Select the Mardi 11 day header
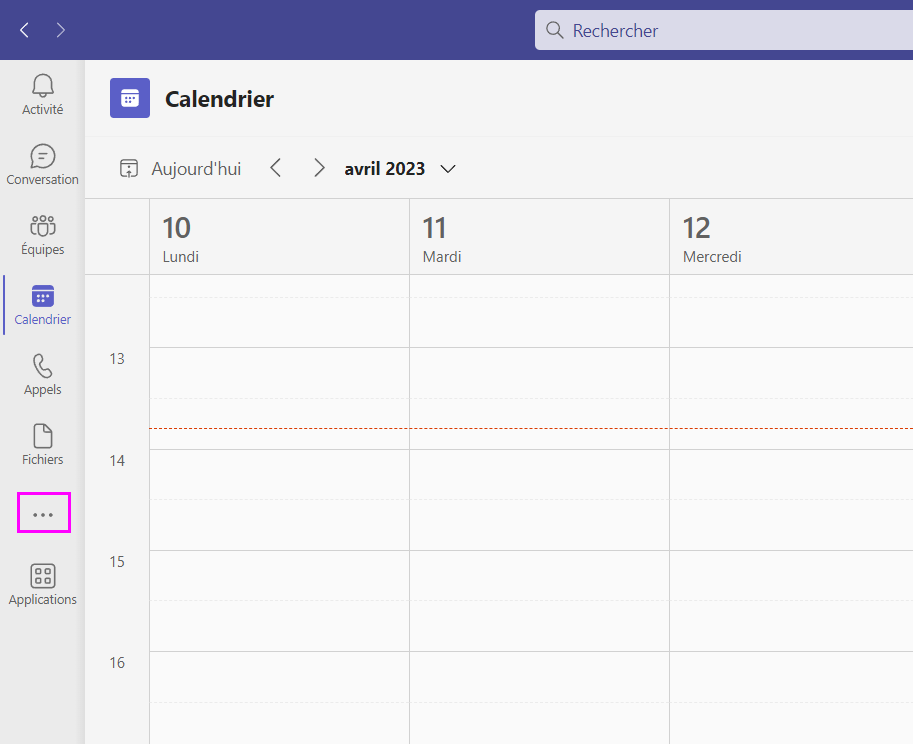Screen dimensions: 913x744 point(540,237)
